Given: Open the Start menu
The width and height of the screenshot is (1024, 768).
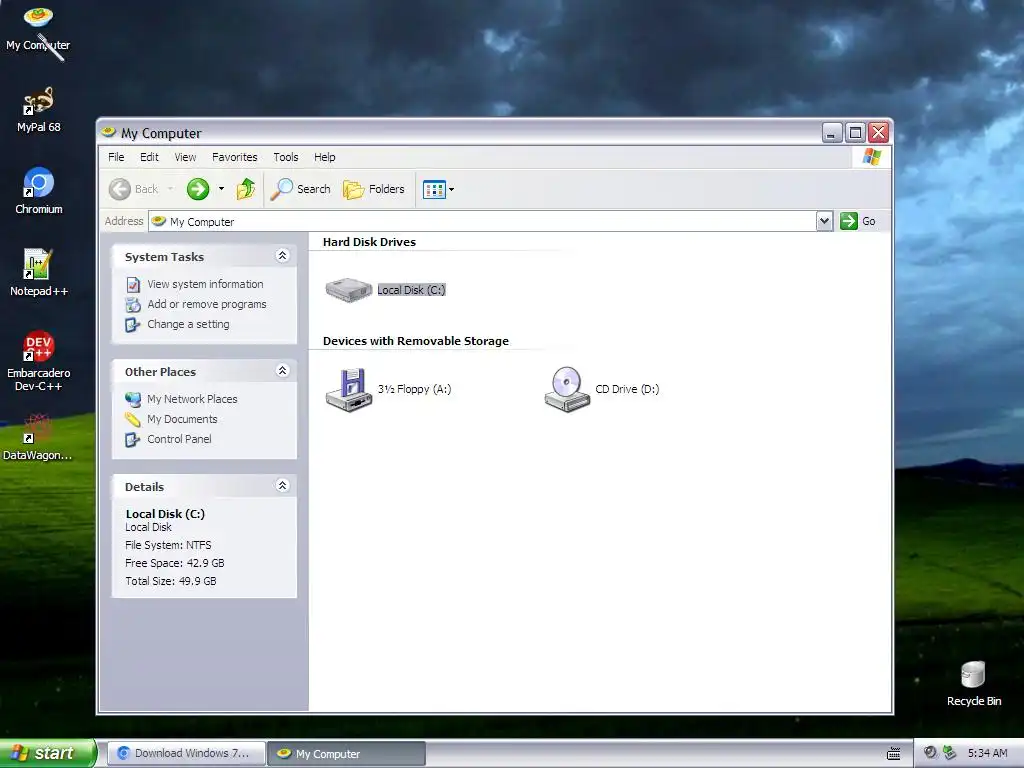Looking at the screenshot, I should (x=47, y=753).
